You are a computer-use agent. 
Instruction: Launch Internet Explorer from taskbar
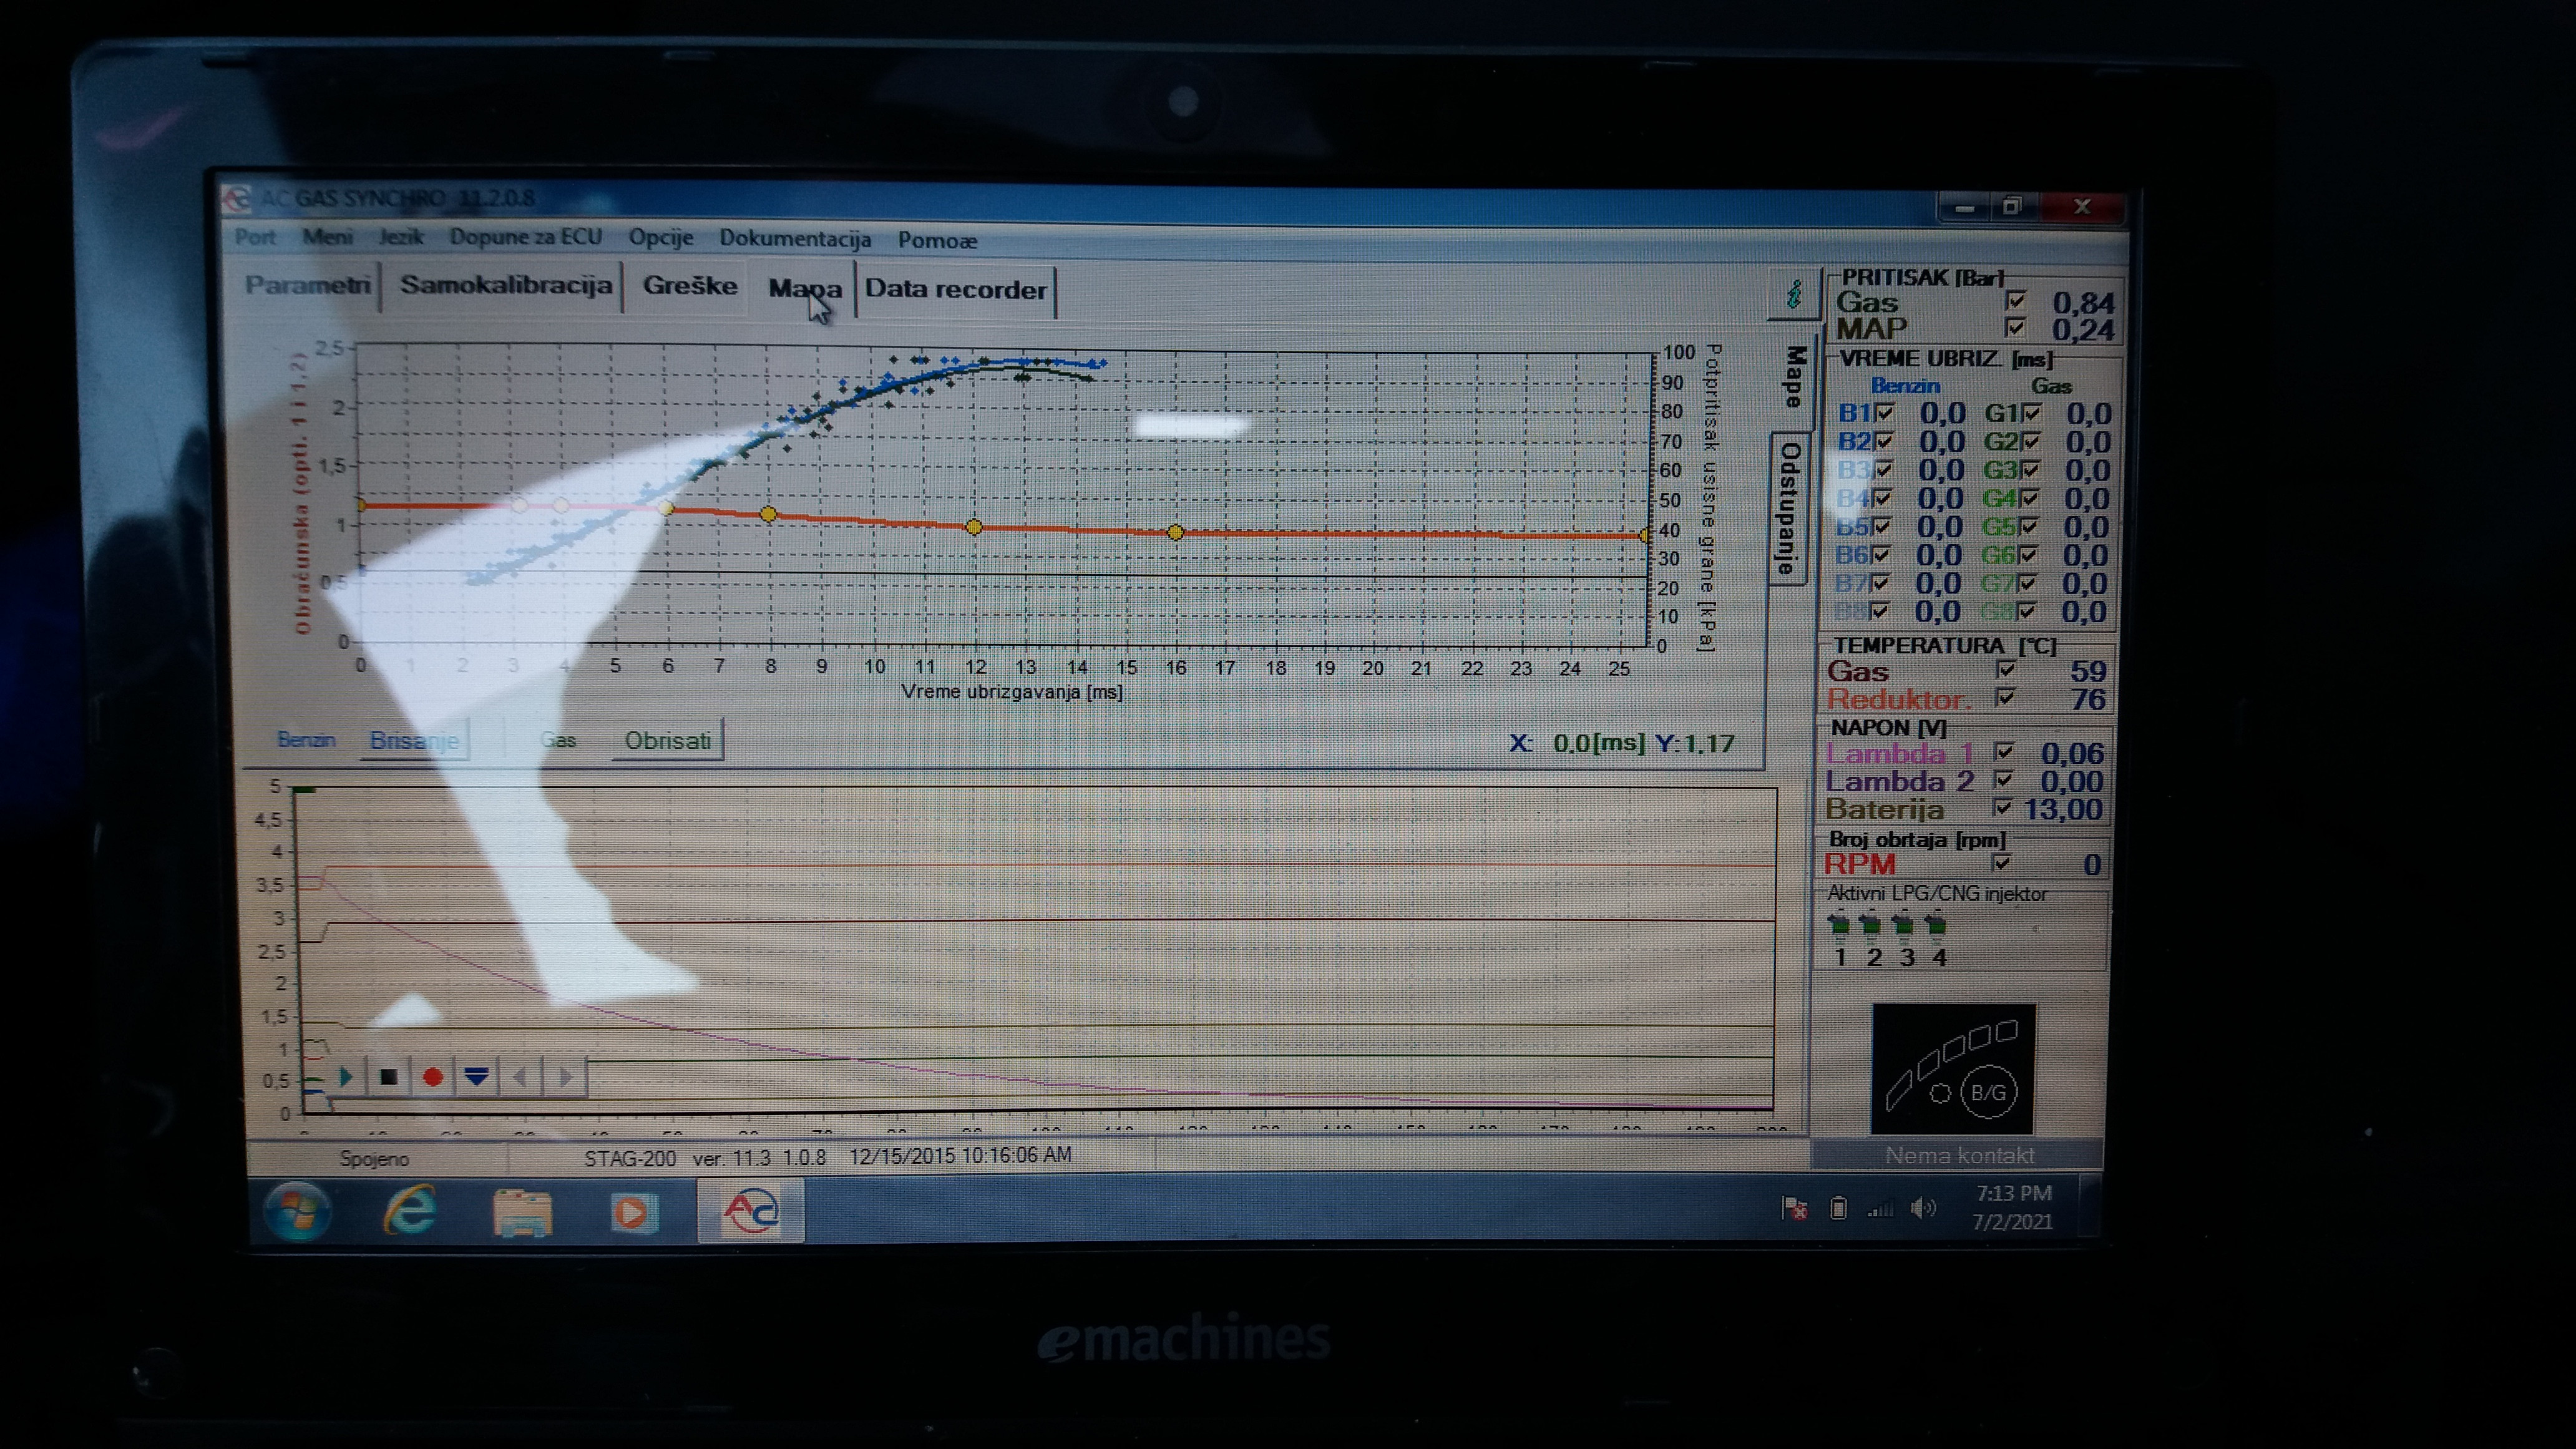pyautogui.click(x=410, y=1210)
